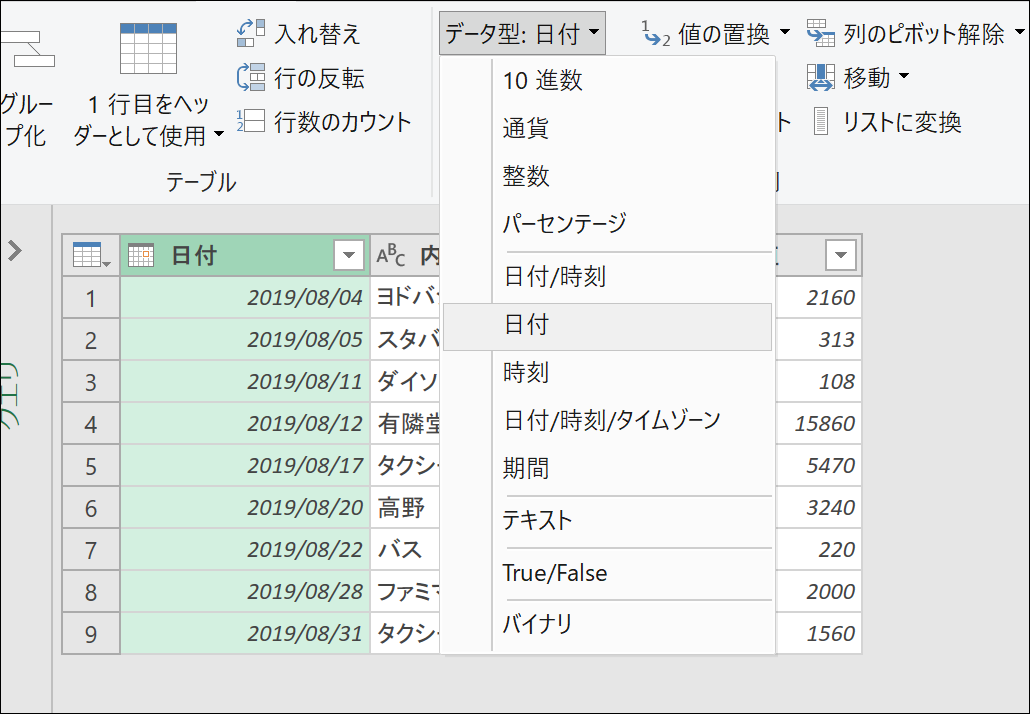1030x714 pixels.
Task: Click the cell 2019/08/04
Action: pyautogui.click(x=245, y=298)
